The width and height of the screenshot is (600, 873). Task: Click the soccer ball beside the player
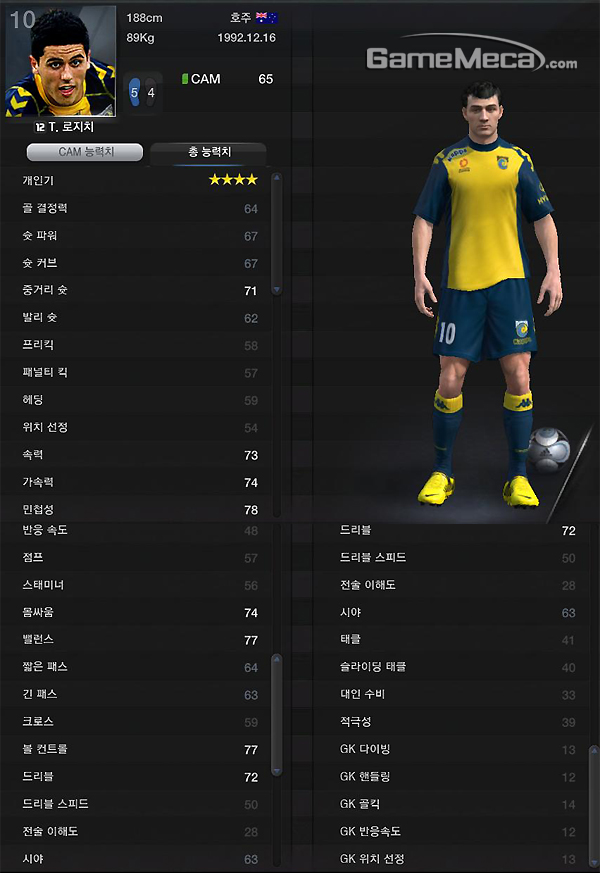tap(549, 449)
